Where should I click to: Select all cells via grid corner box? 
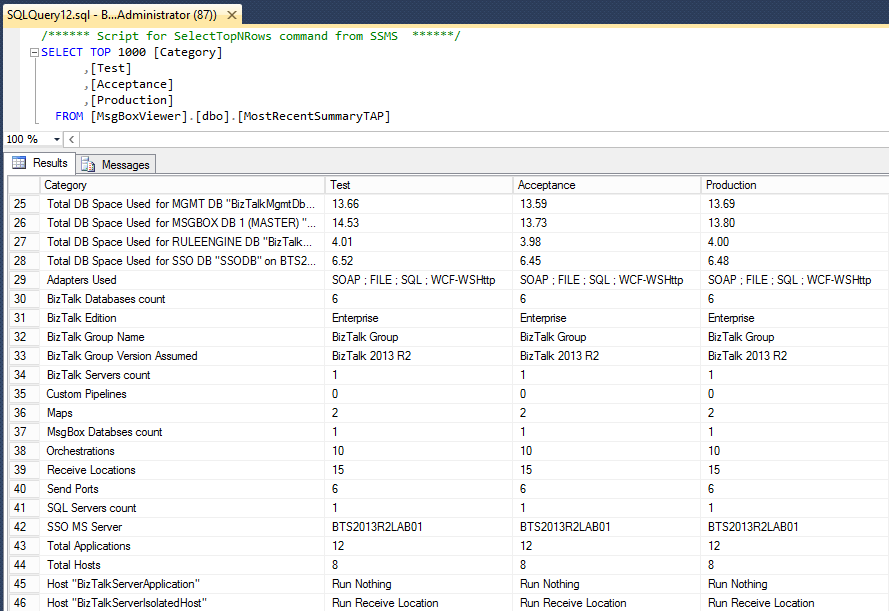23,185
